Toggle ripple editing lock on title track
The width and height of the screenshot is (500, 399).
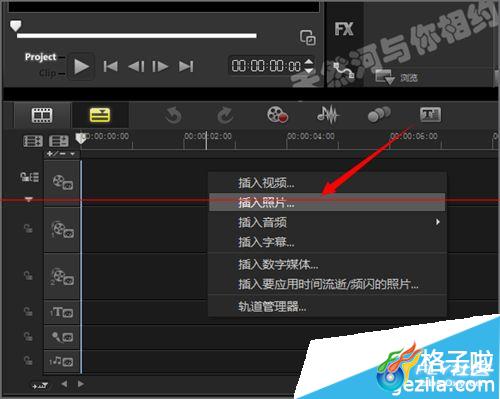[28, 312]
